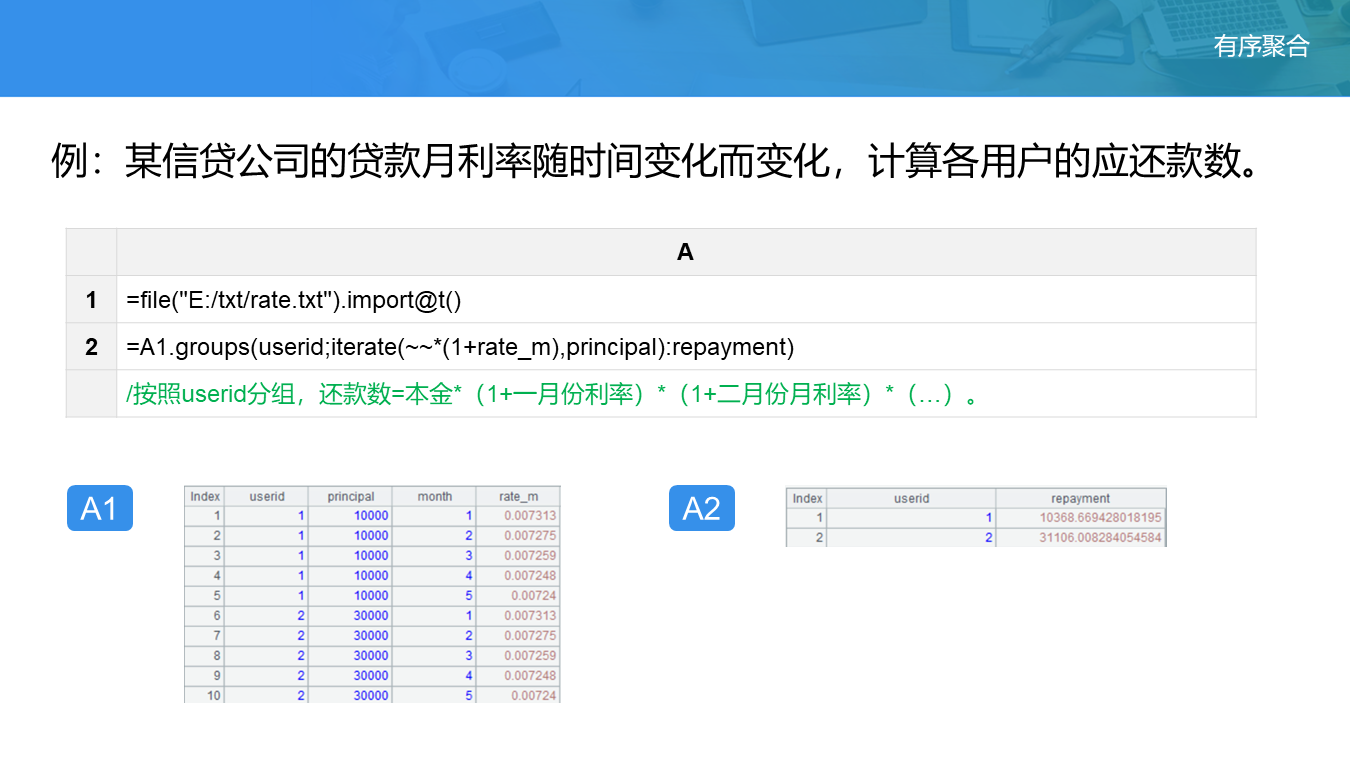Click the rate_m column header in A1 table
Viewport: 1350px width, 759px height.
point(518,496)
